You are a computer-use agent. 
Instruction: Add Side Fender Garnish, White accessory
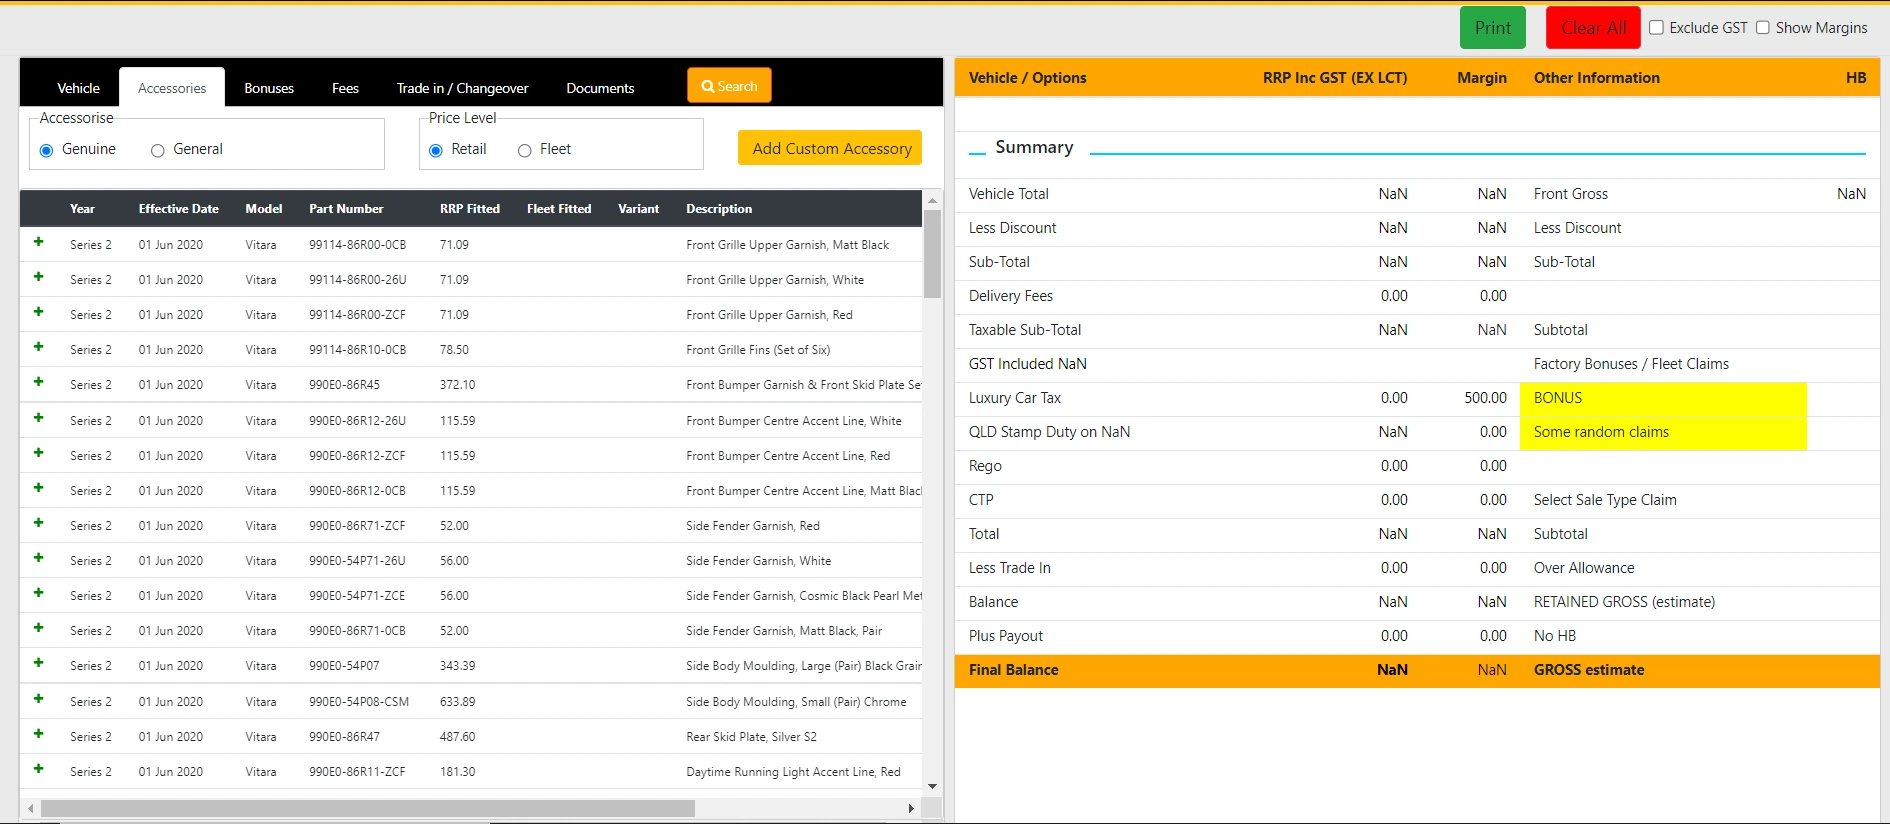click(x=38, y=558)
